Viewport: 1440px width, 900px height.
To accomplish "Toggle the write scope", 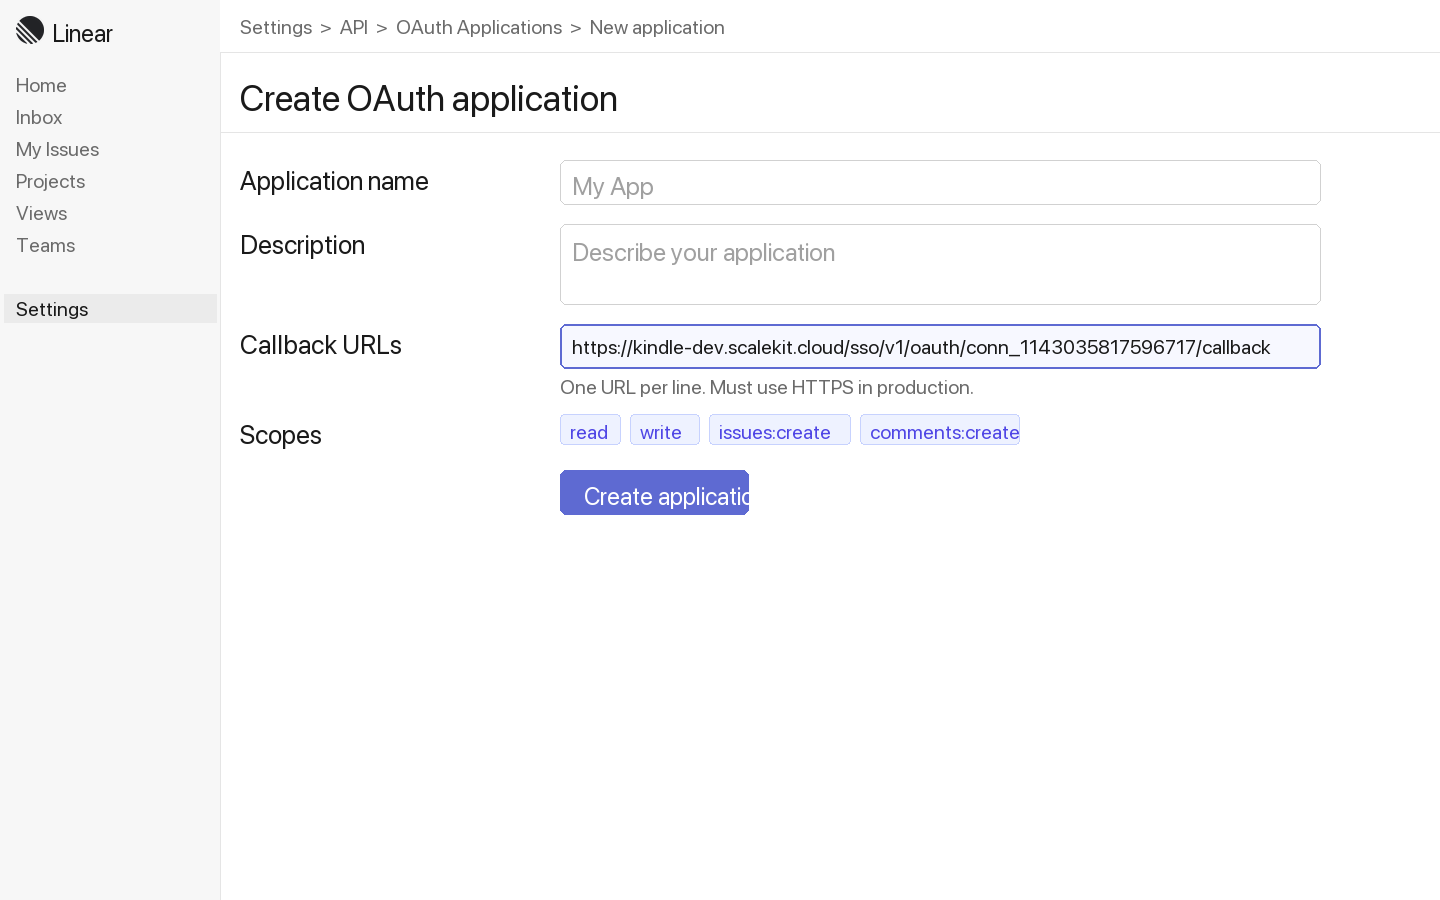I will pyautogui.click(x=664, y=430).
